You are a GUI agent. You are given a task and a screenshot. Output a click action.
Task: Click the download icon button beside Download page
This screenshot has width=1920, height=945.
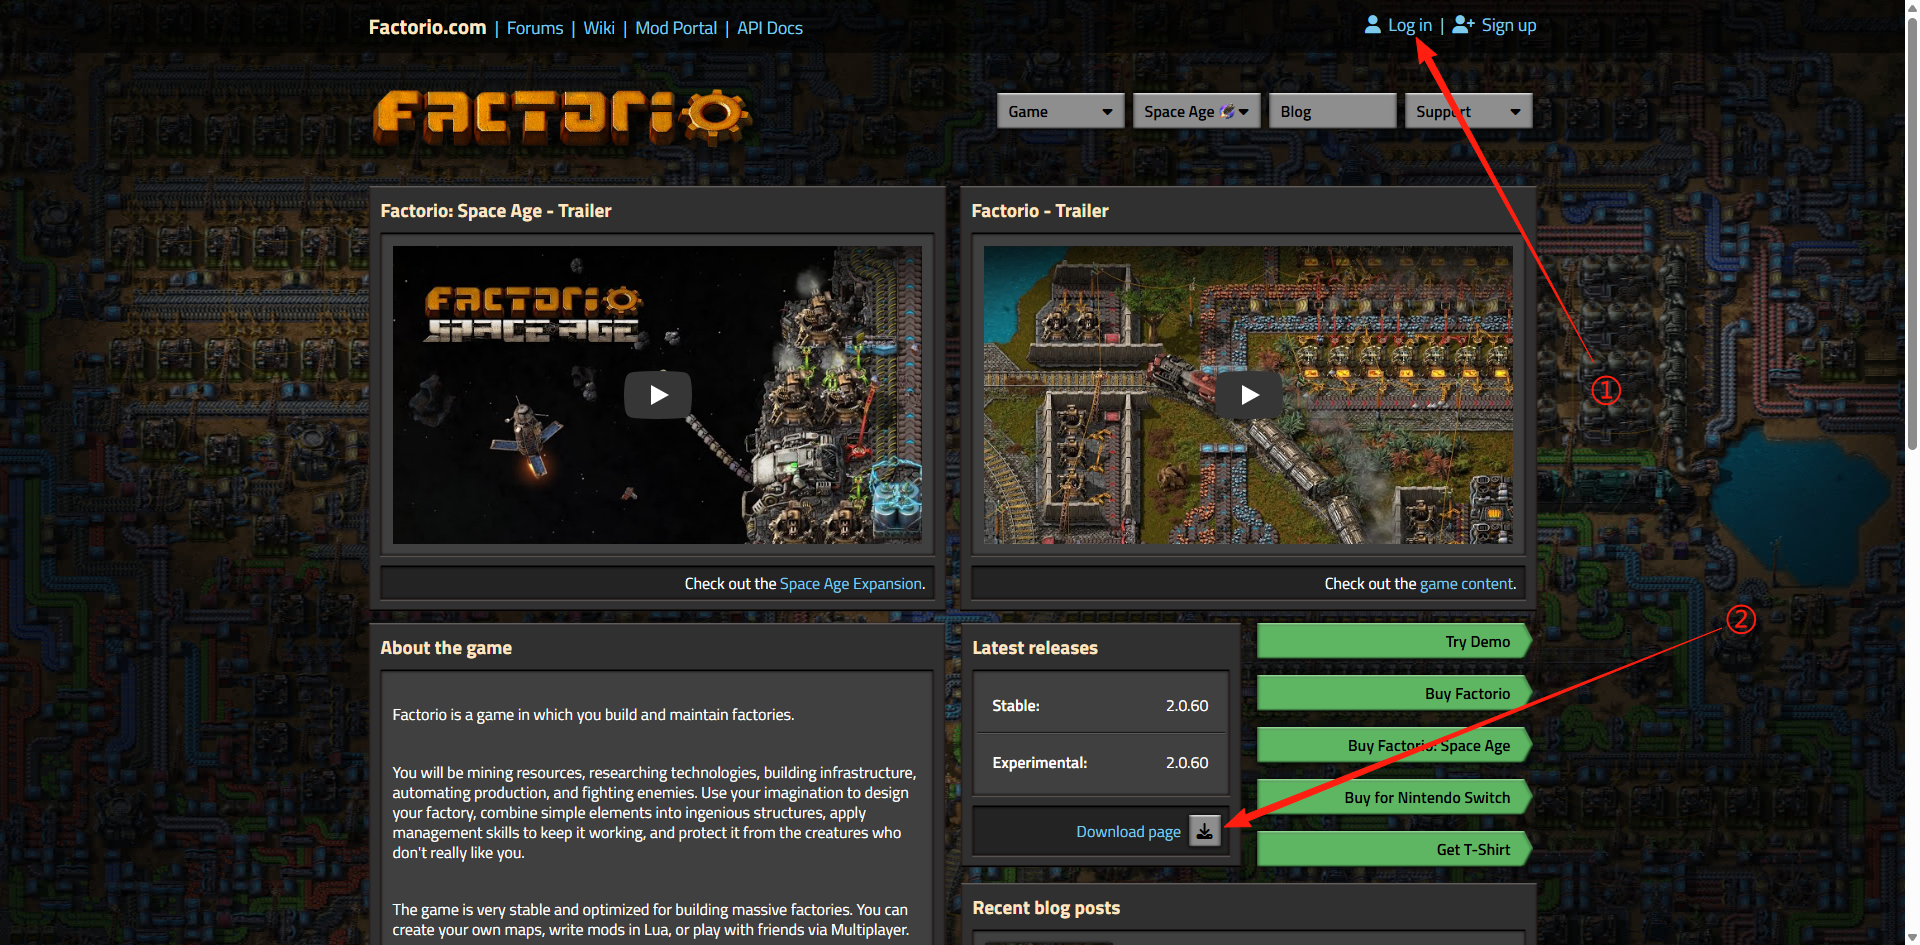click(x=1205, y=831)
